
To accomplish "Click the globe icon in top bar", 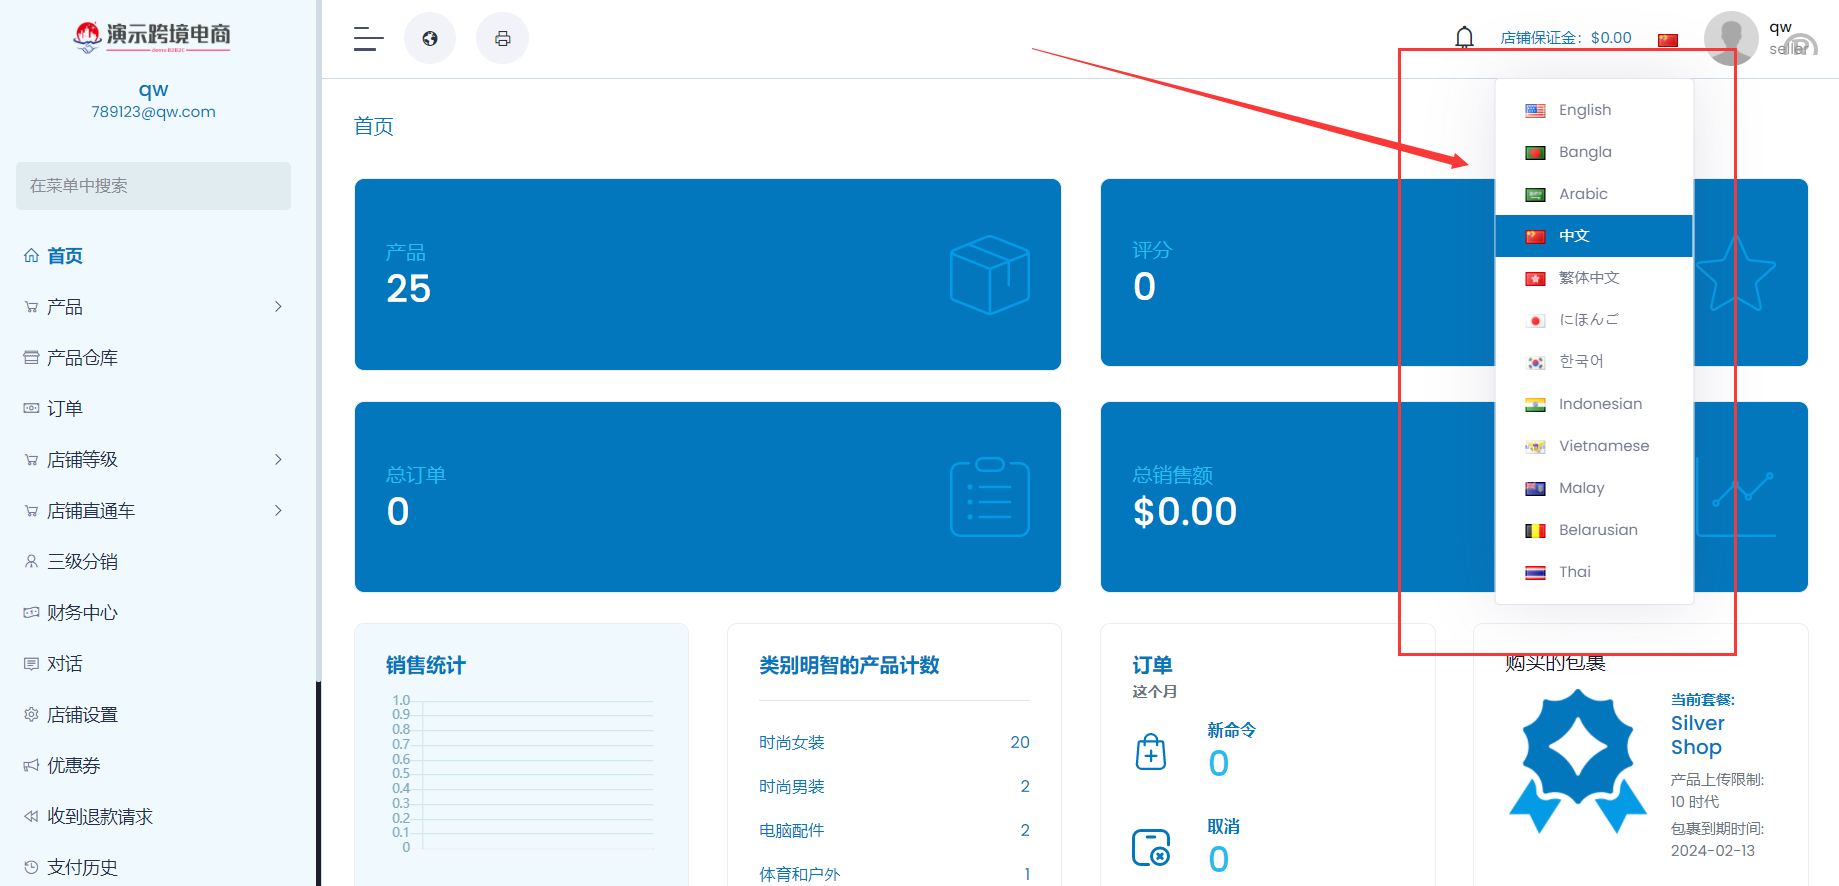I will pyautogui.click(x=430, y=39).
